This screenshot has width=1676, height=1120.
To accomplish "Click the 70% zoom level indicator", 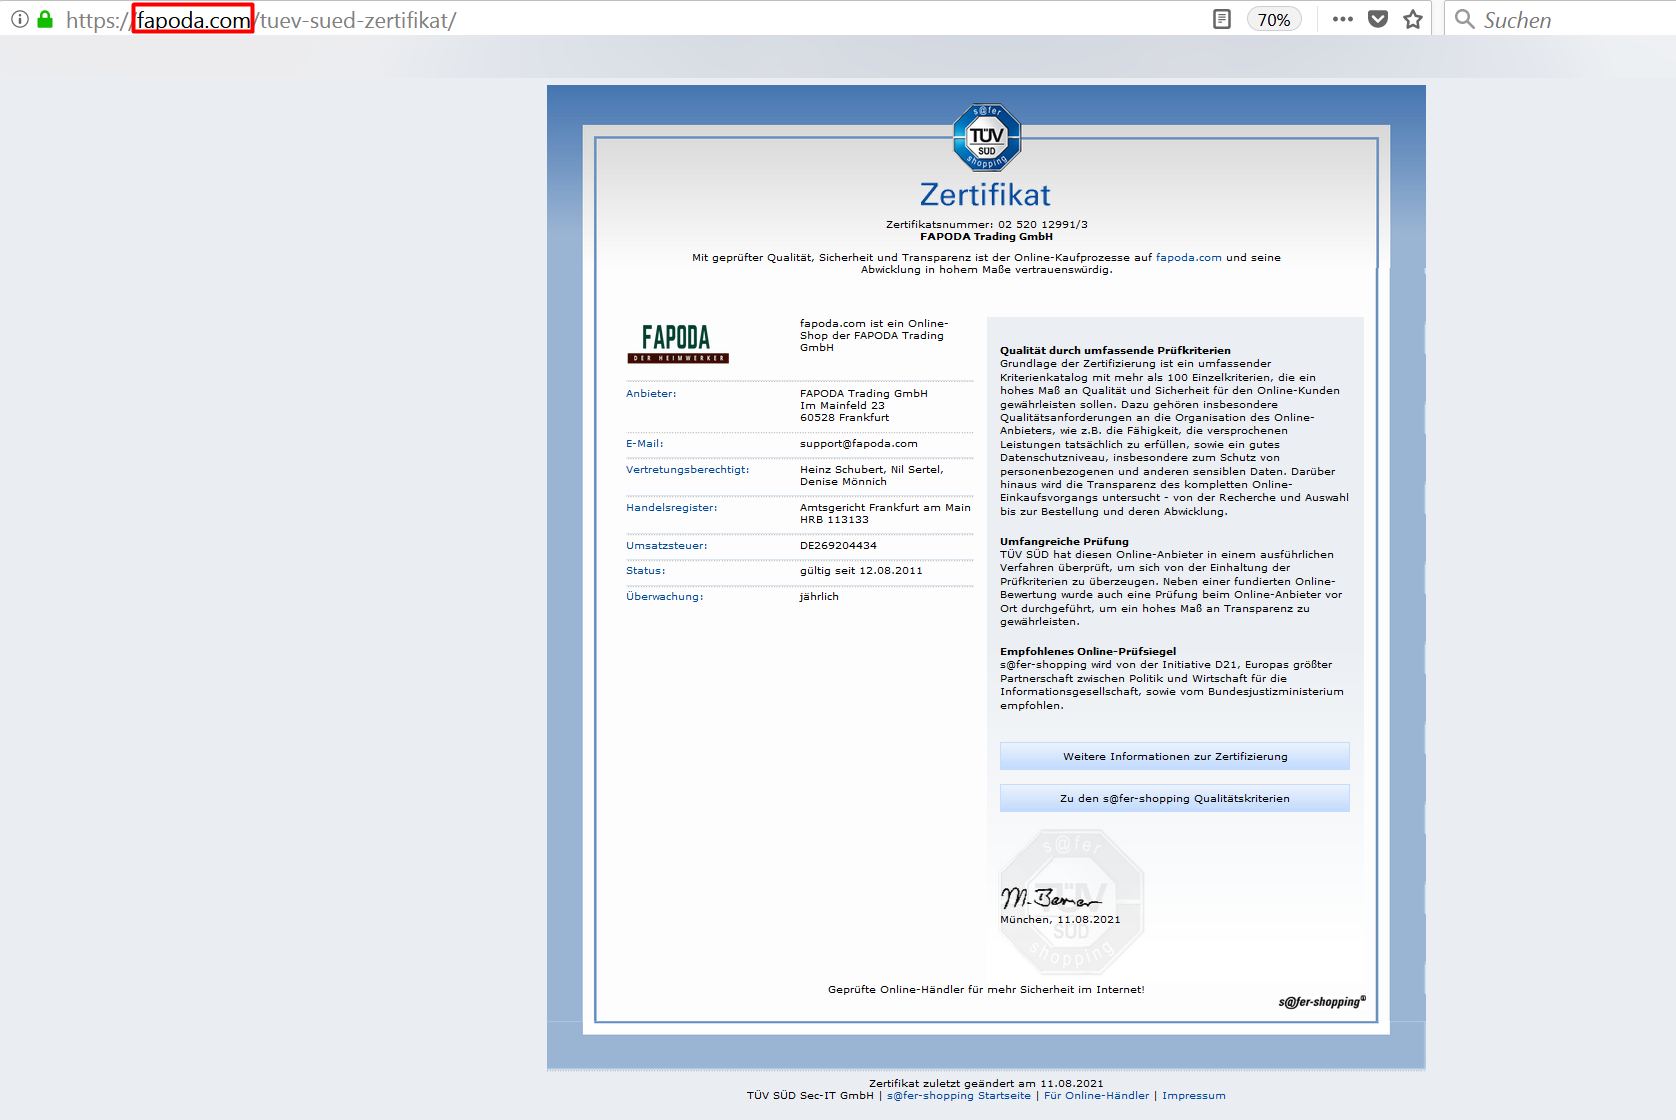I will coord(1273,20).
